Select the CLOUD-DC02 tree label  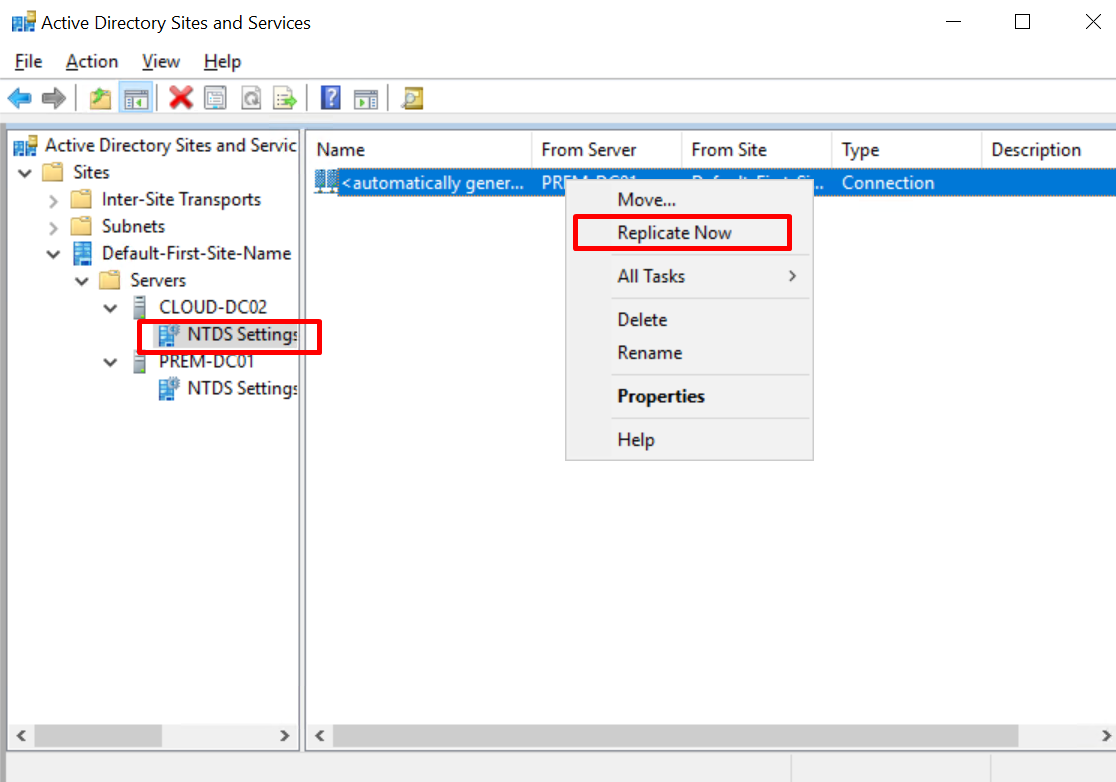(213, 307)
